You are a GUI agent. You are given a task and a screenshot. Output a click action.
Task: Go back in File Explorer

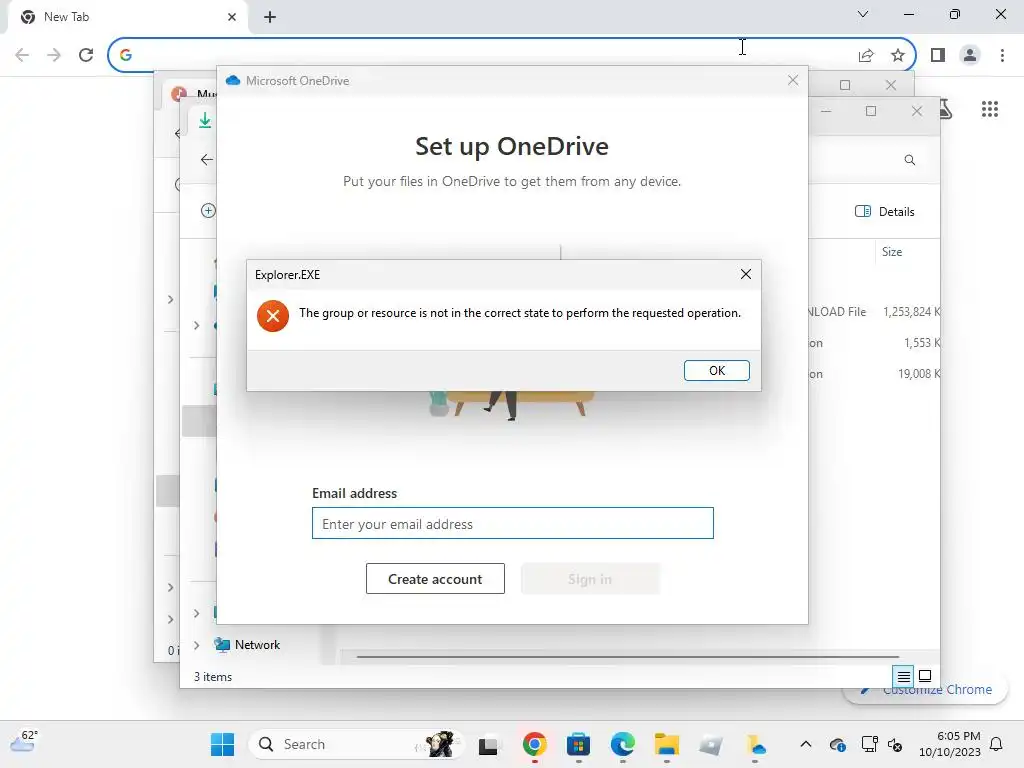tap(207, 159)
